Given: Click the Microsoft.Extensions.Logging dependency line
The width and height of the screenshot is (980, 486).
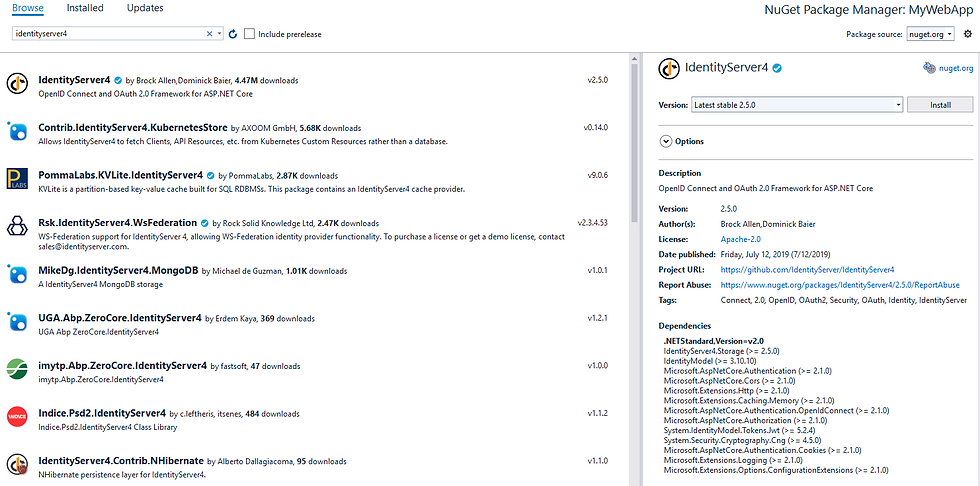Looking at the screenshot, I should coord(734,460).
